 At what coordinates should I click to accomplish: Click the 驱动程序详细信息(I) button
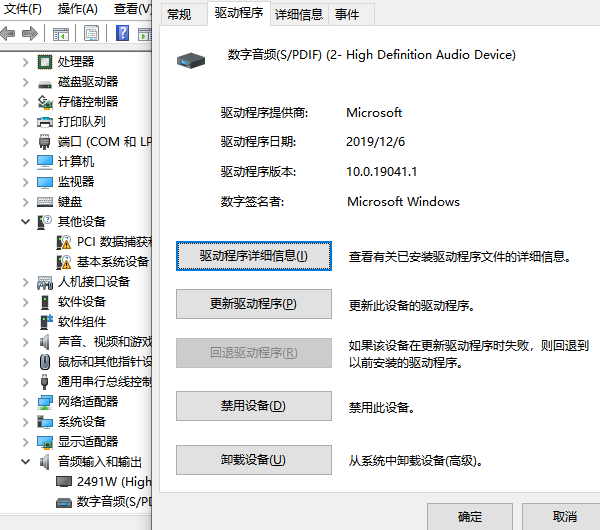[254, 256]
